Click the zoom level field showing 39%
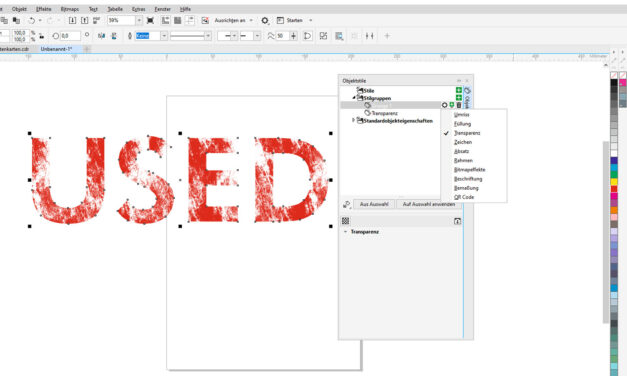627x376 pixels. click(x=122, y=20)
